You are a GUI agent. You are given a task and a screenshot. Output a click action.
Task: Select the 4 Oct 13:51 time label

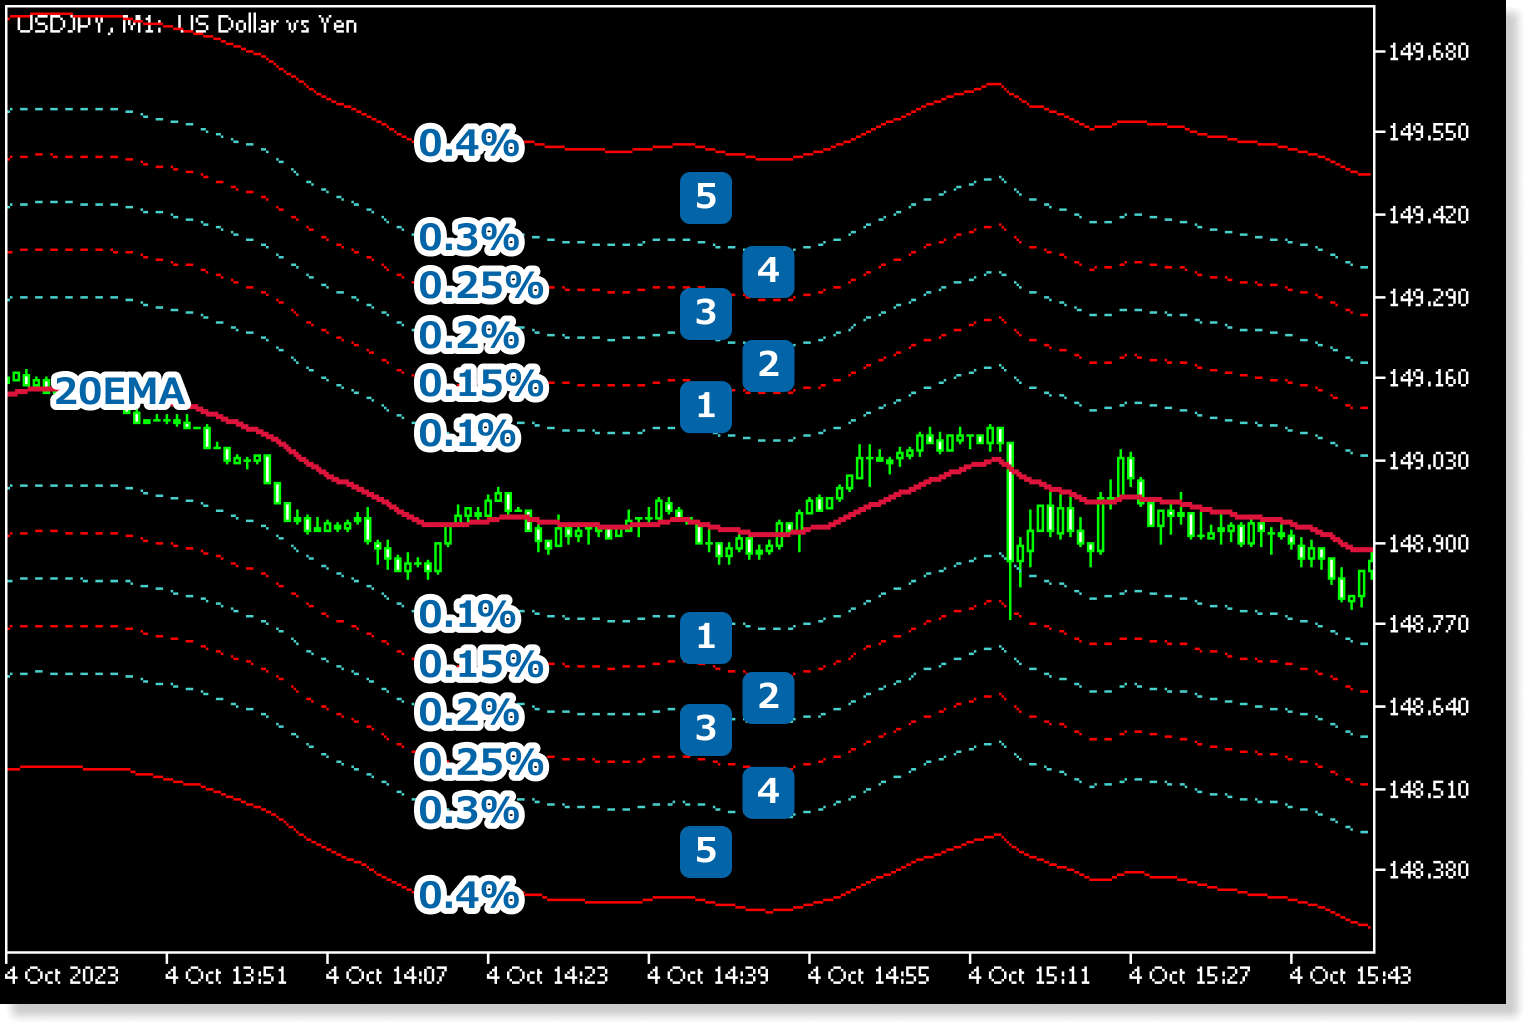coord(226,975)
